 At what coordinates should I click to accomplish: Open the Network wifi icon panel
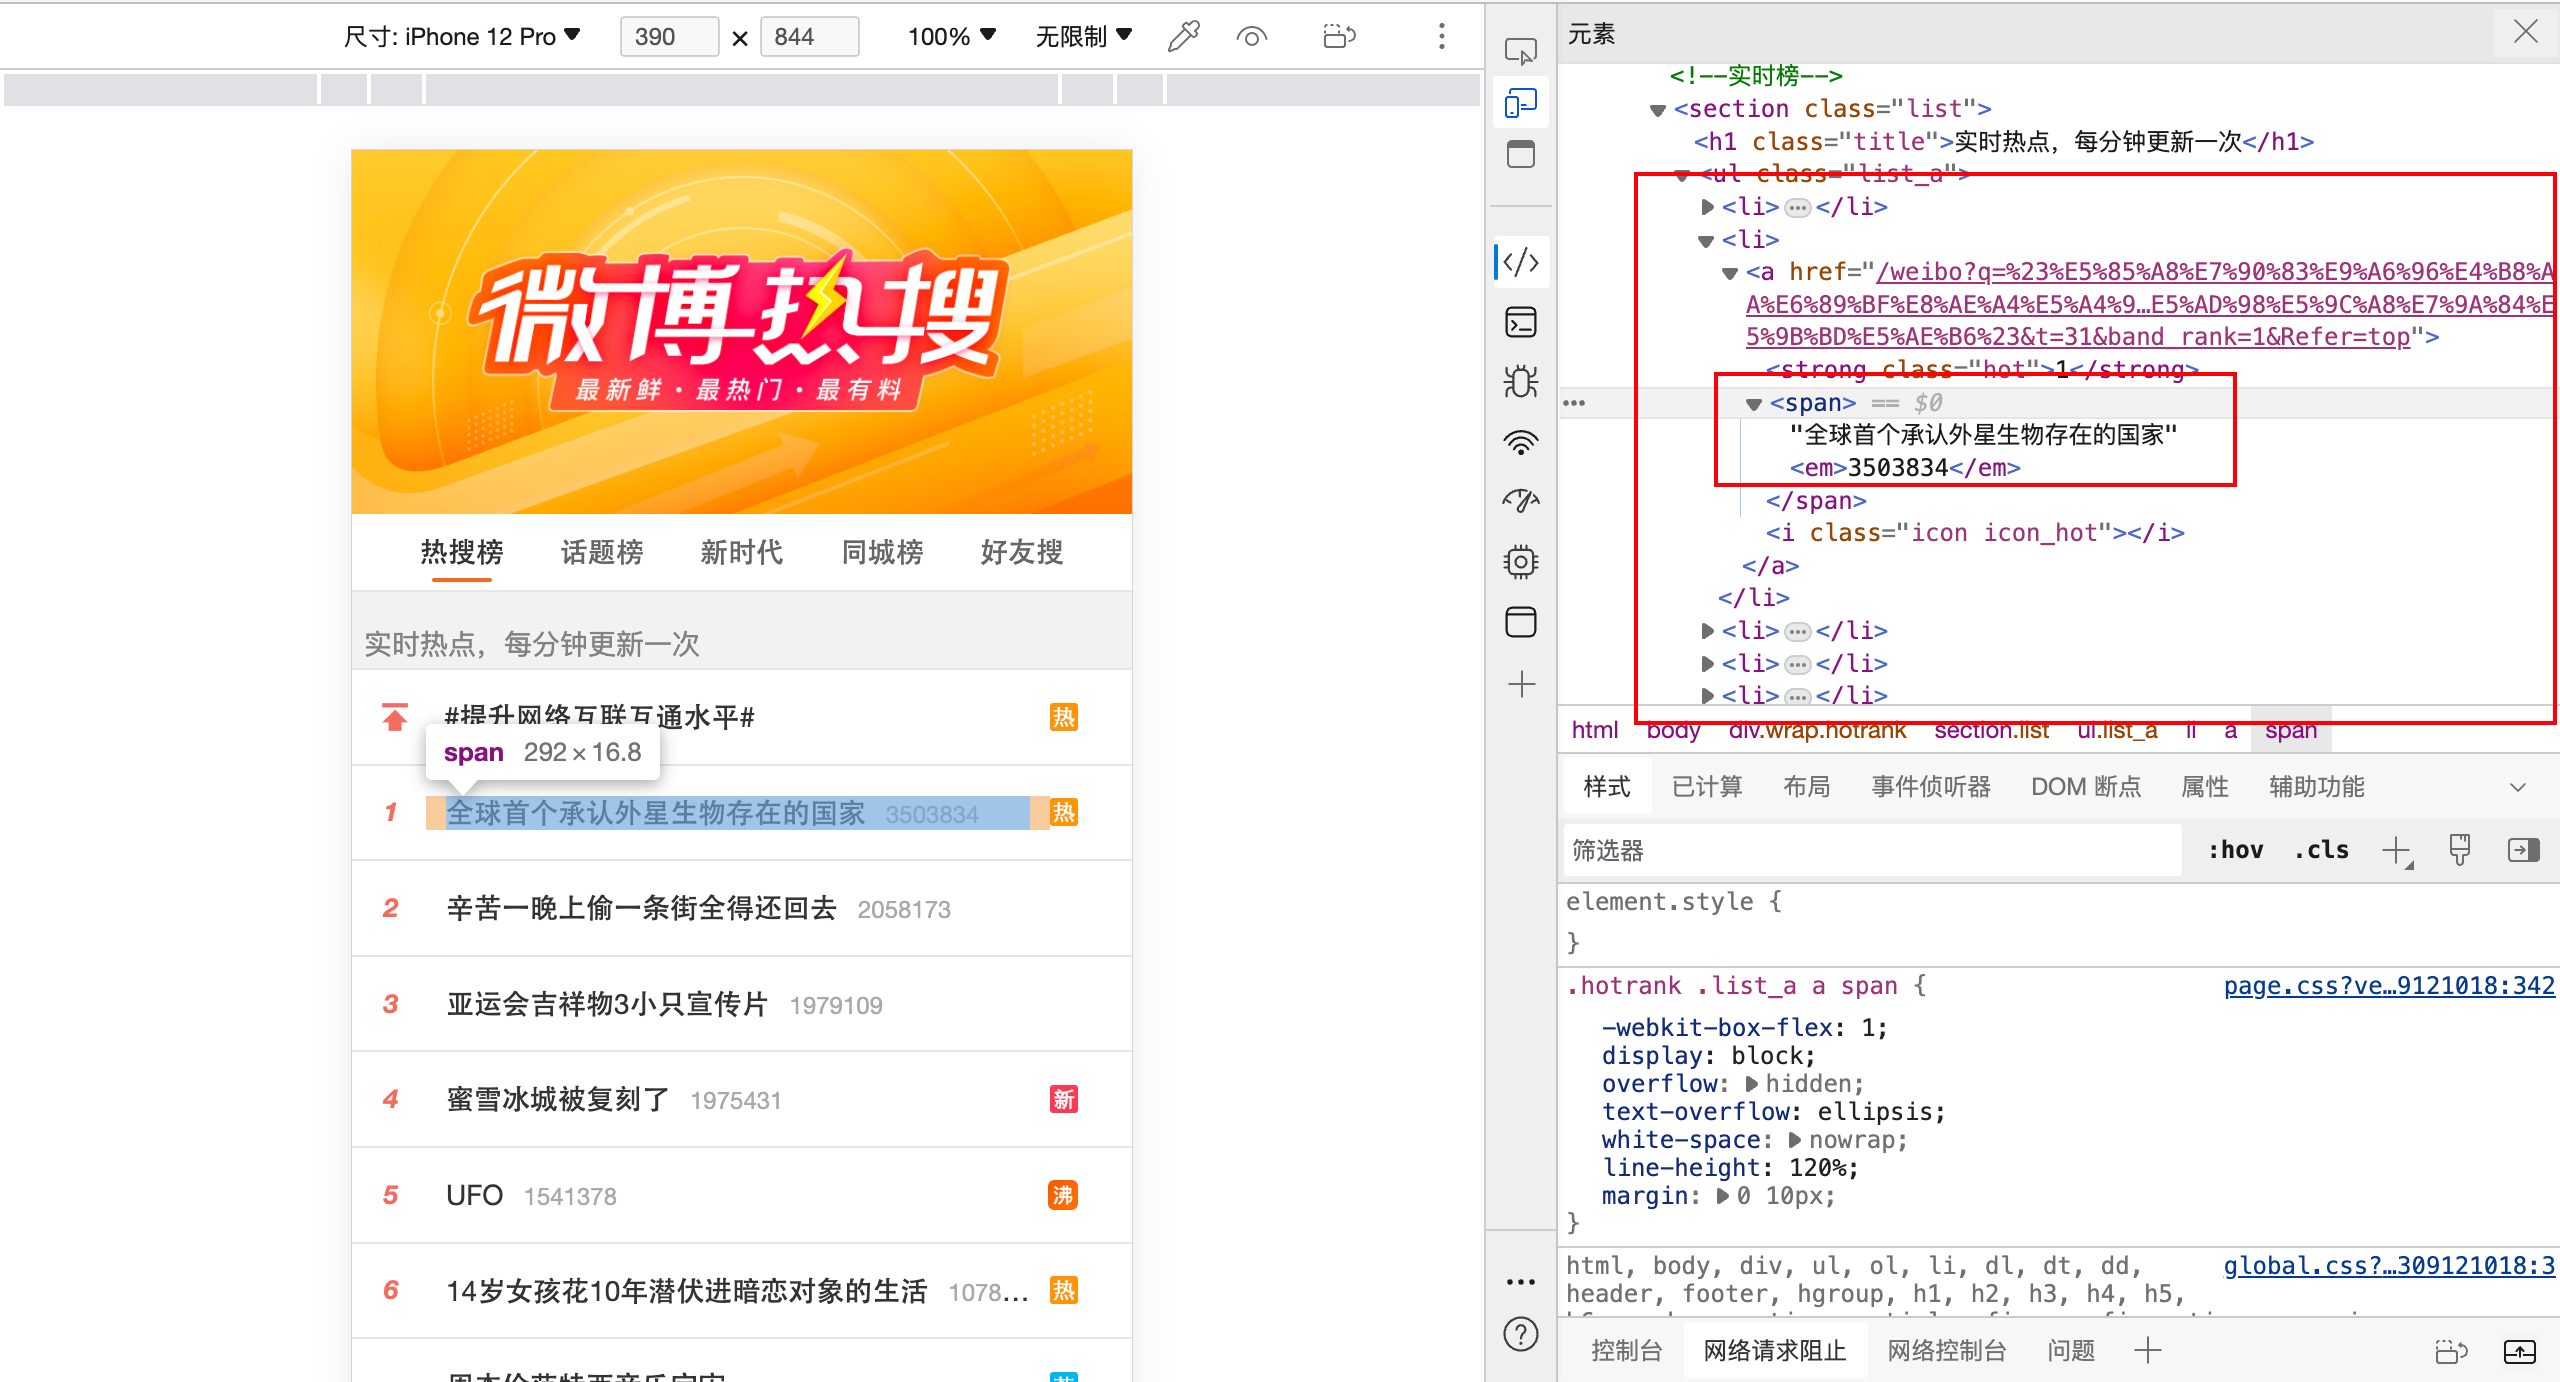(1521, 442)
